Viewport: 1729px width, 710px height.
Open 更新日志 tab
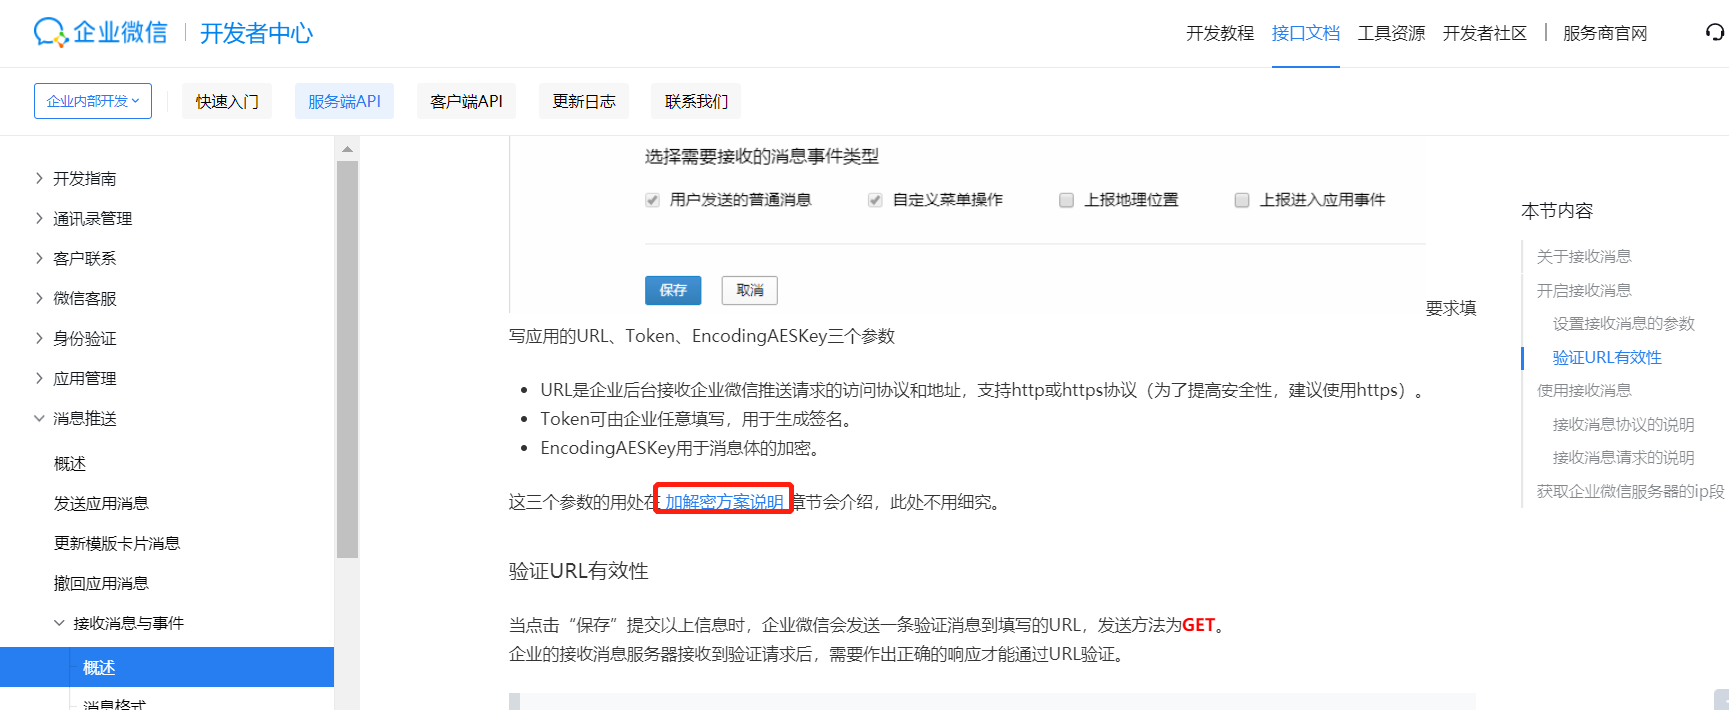click(x=584, y=101)
